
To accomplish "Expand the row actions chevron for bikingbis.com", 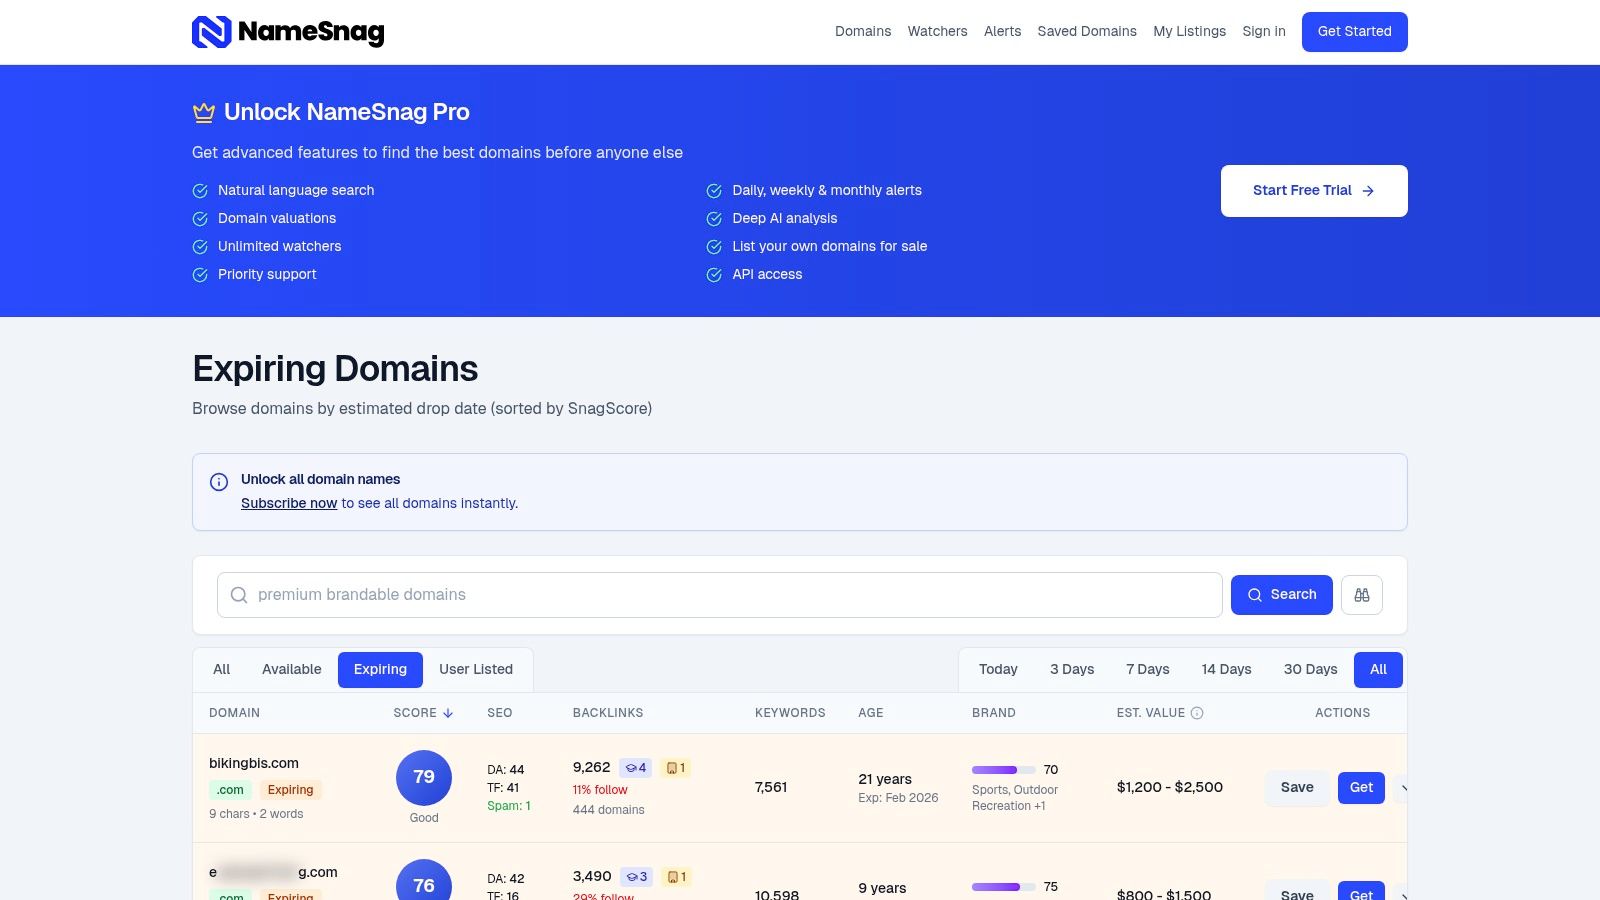I will pyautogui.click(x=1406, y=787).
